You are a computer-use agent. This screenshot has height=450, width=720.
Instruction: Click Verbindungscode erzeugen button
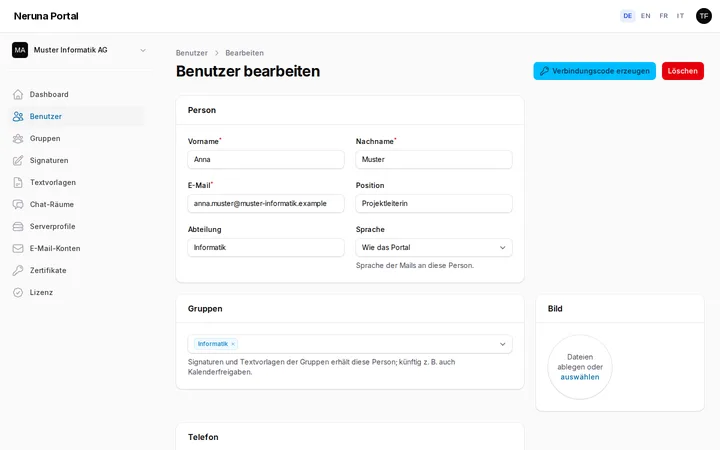click(594, 71)
